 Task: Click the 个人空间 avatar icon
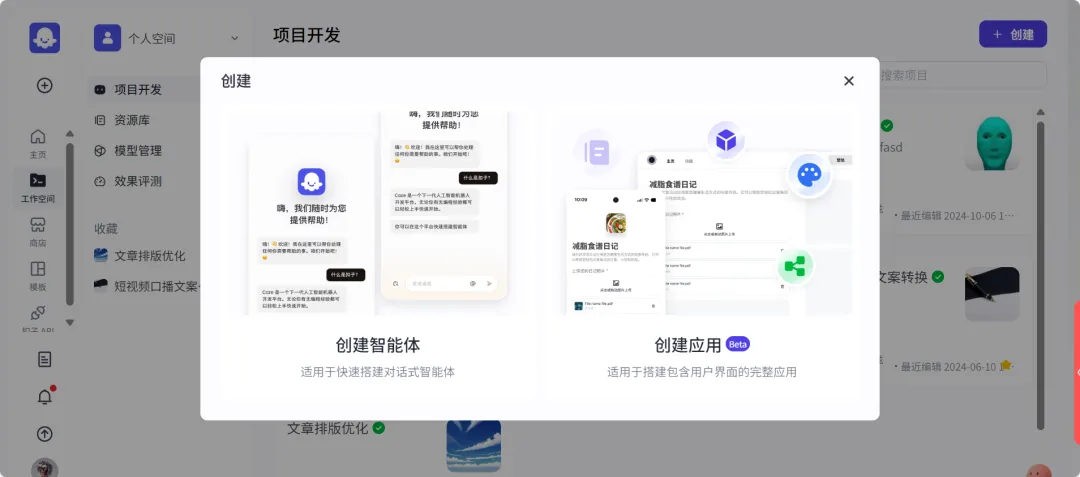click(x=107, y=38)
